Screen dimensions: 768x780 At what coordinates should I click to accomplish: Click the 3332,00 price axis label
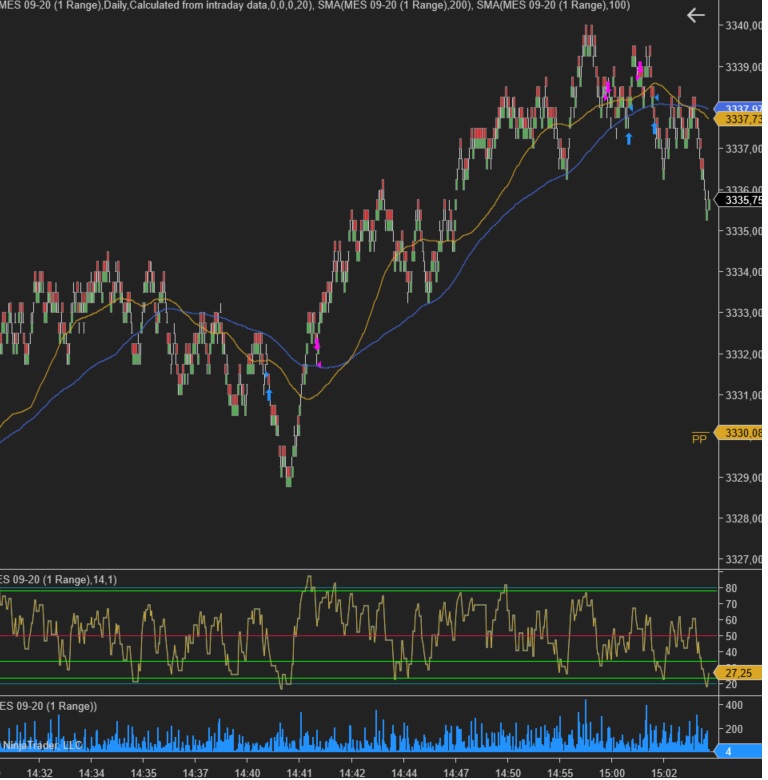(743, 354)
